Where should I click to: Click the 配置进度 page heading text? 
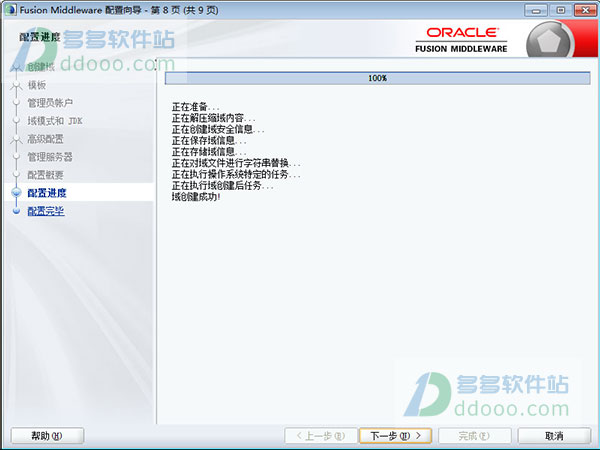[40, 37]
